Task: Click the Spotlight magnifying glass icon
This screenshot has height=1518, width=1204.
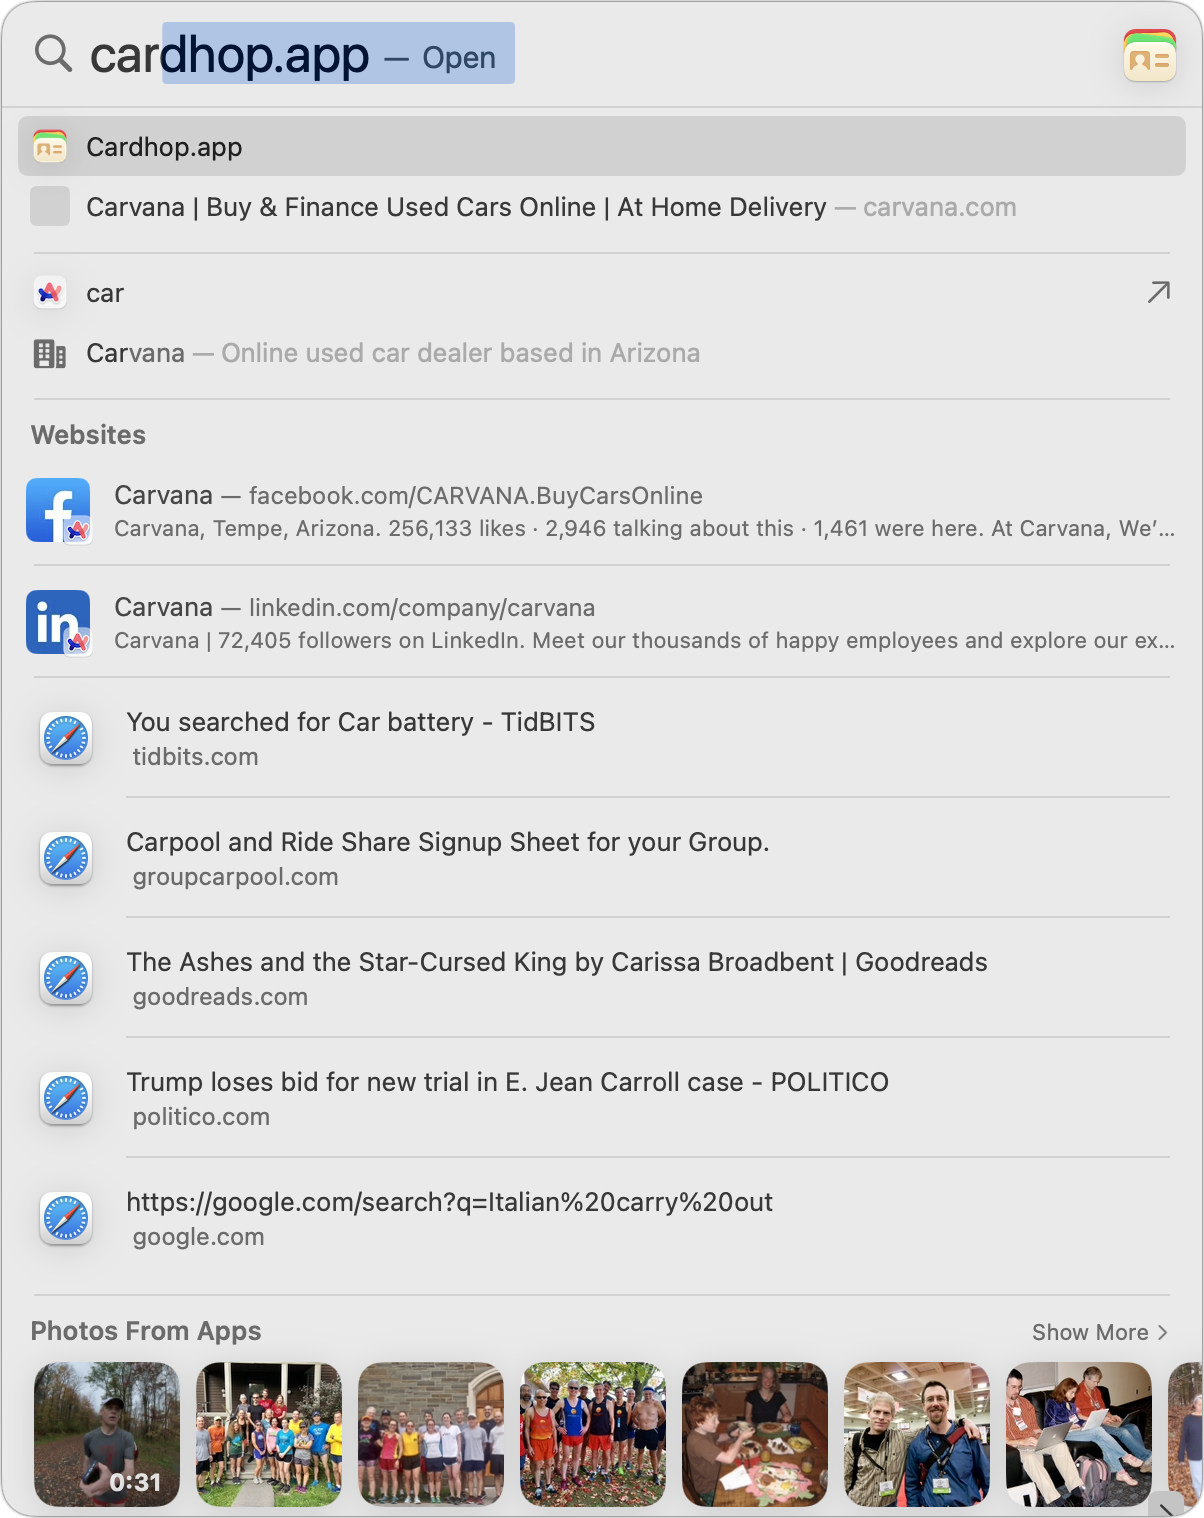Action: point(53,53)
